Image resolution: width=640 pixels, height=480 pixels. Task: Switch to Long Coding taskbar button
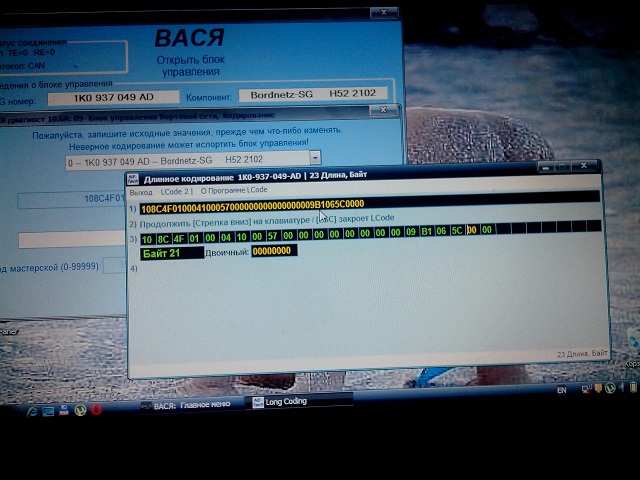[299, 402]
